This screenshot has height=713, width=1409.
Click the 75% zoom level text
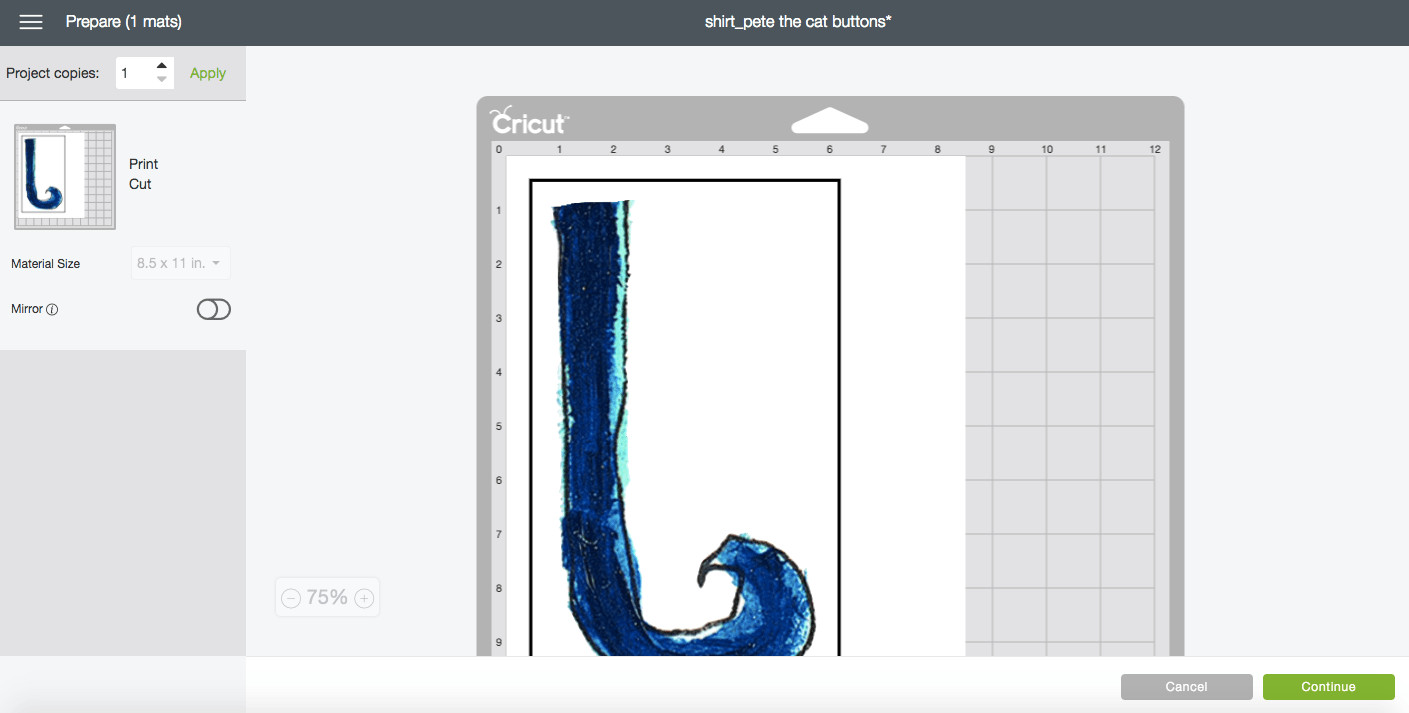(327, 598)
